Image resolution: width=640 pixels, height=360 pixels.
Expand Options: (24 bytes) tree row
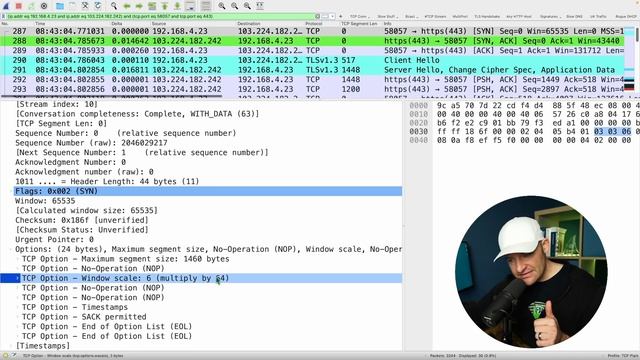click(x=11, y=249)
